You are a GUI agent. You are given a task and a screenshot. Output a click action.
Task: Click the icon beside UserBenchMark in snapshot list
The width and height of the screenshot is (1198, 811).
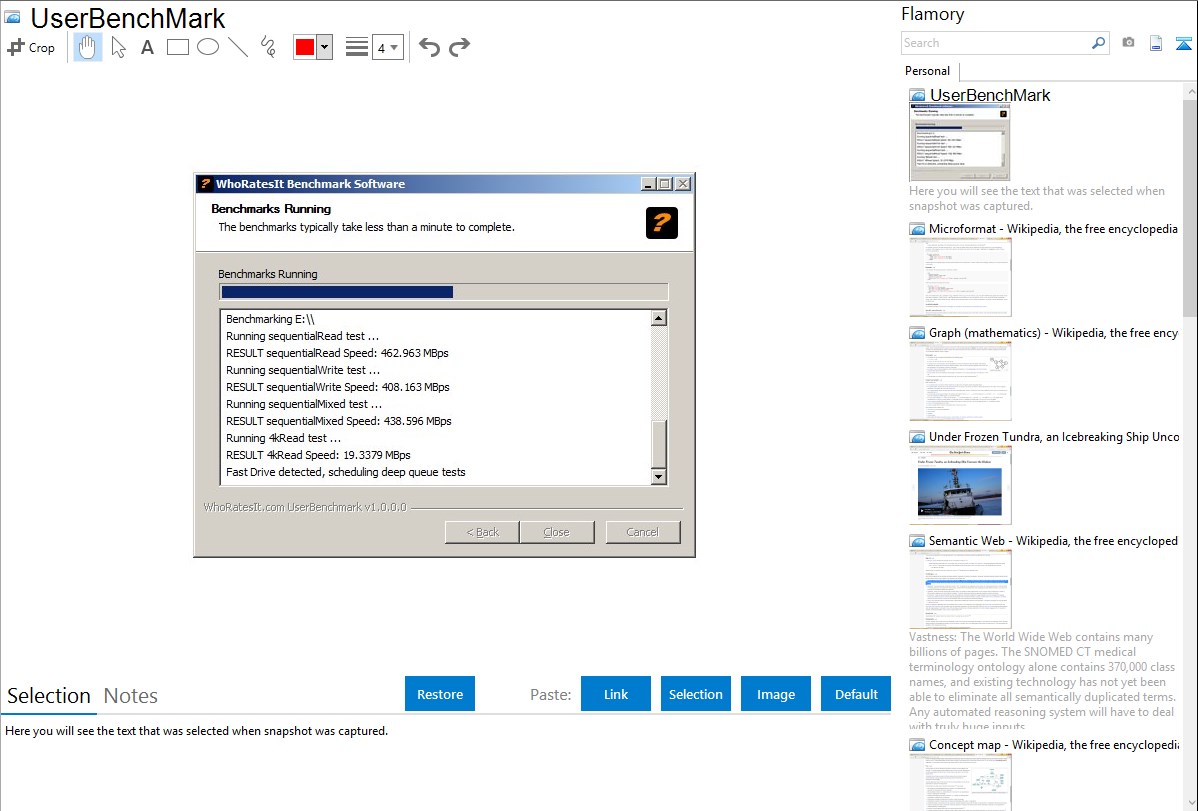tap(918, 96)
